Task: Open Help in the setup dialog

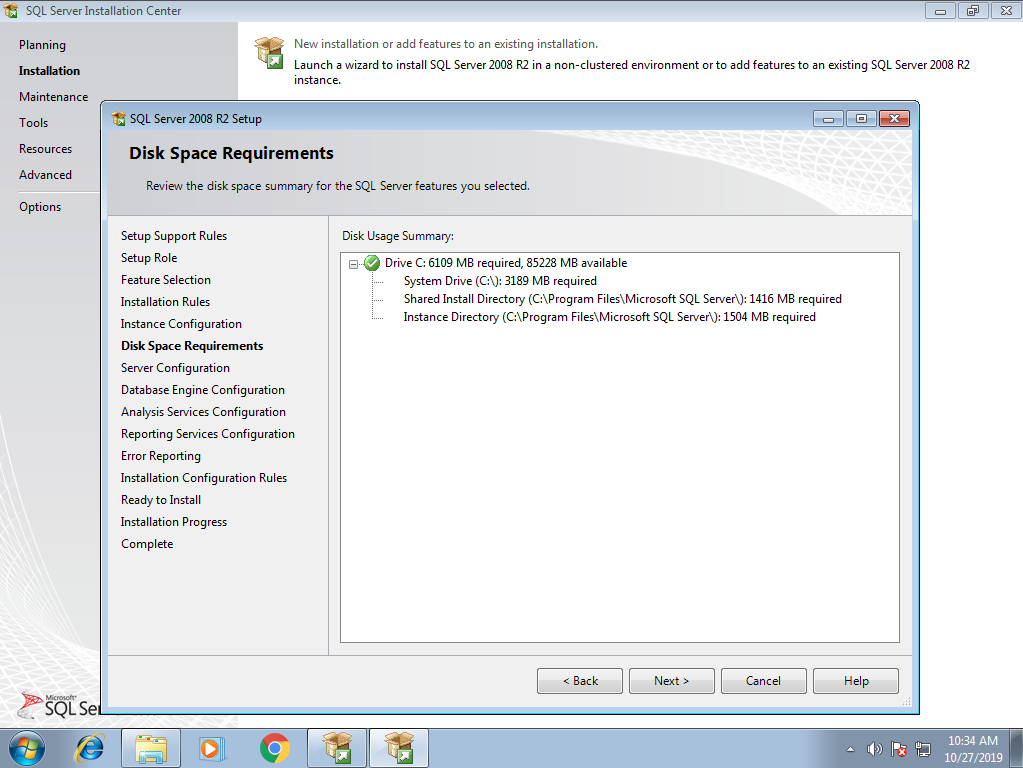Action: 855,681
